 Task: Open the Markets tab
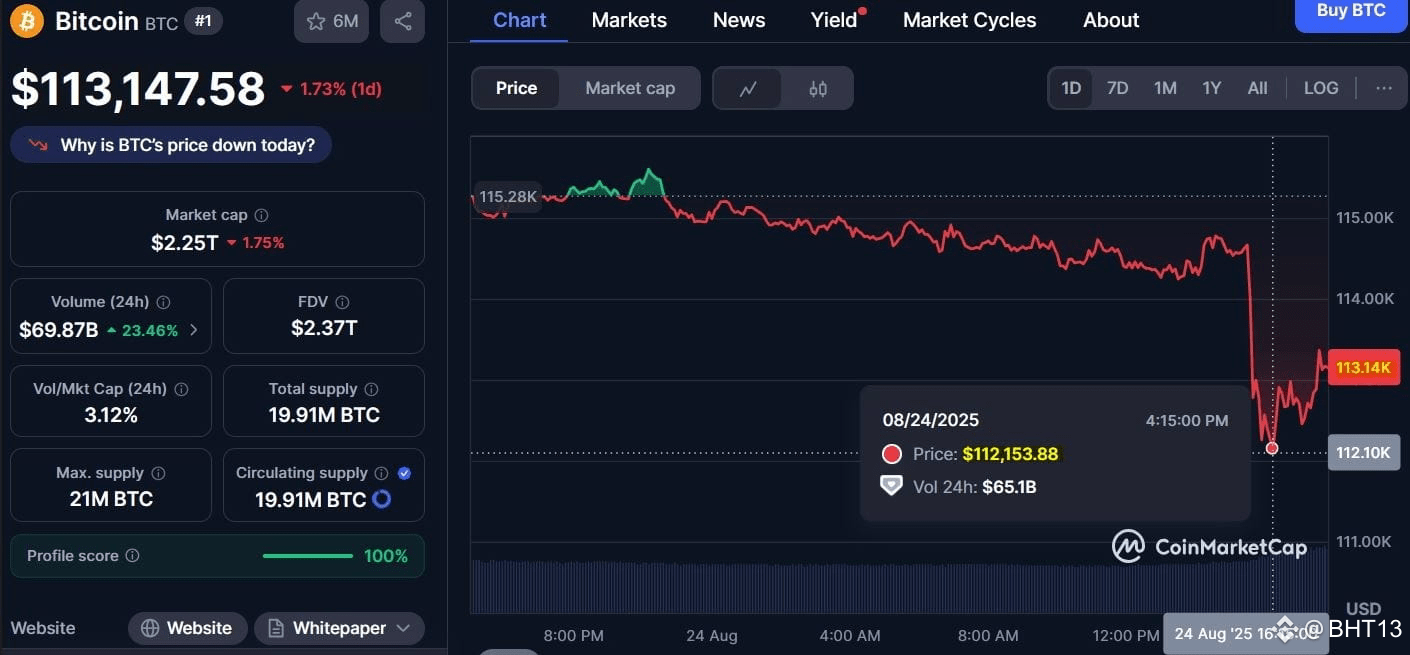point(629,20)
